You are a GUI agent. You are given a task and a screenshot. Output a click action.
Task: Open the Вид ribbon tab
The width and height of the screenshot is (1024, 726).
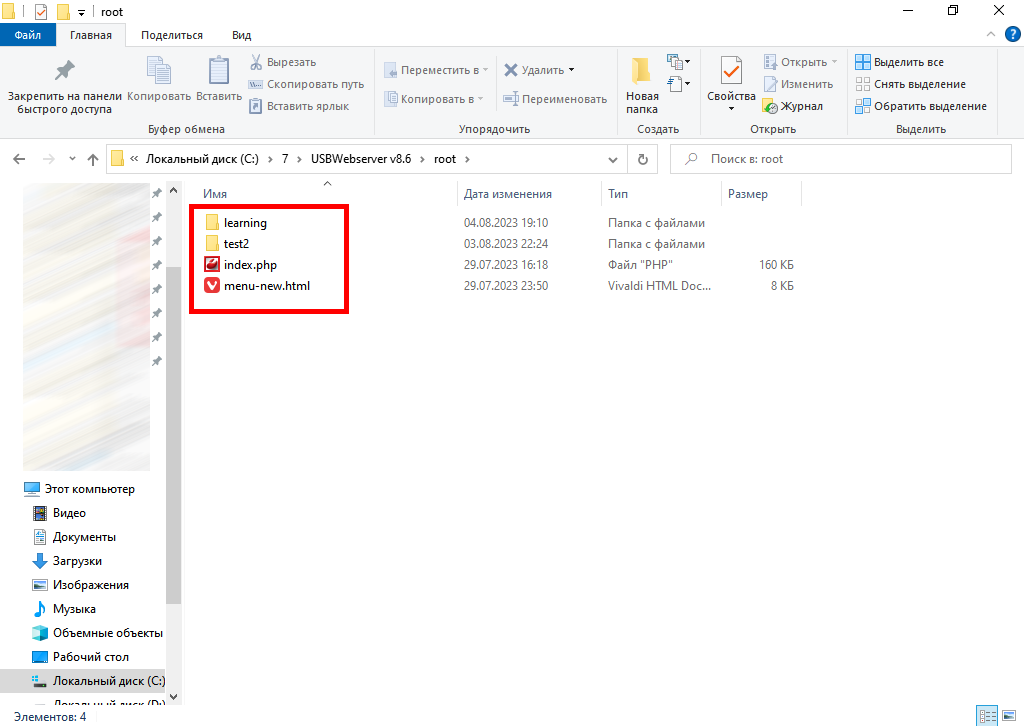click(x=241, y=35)
